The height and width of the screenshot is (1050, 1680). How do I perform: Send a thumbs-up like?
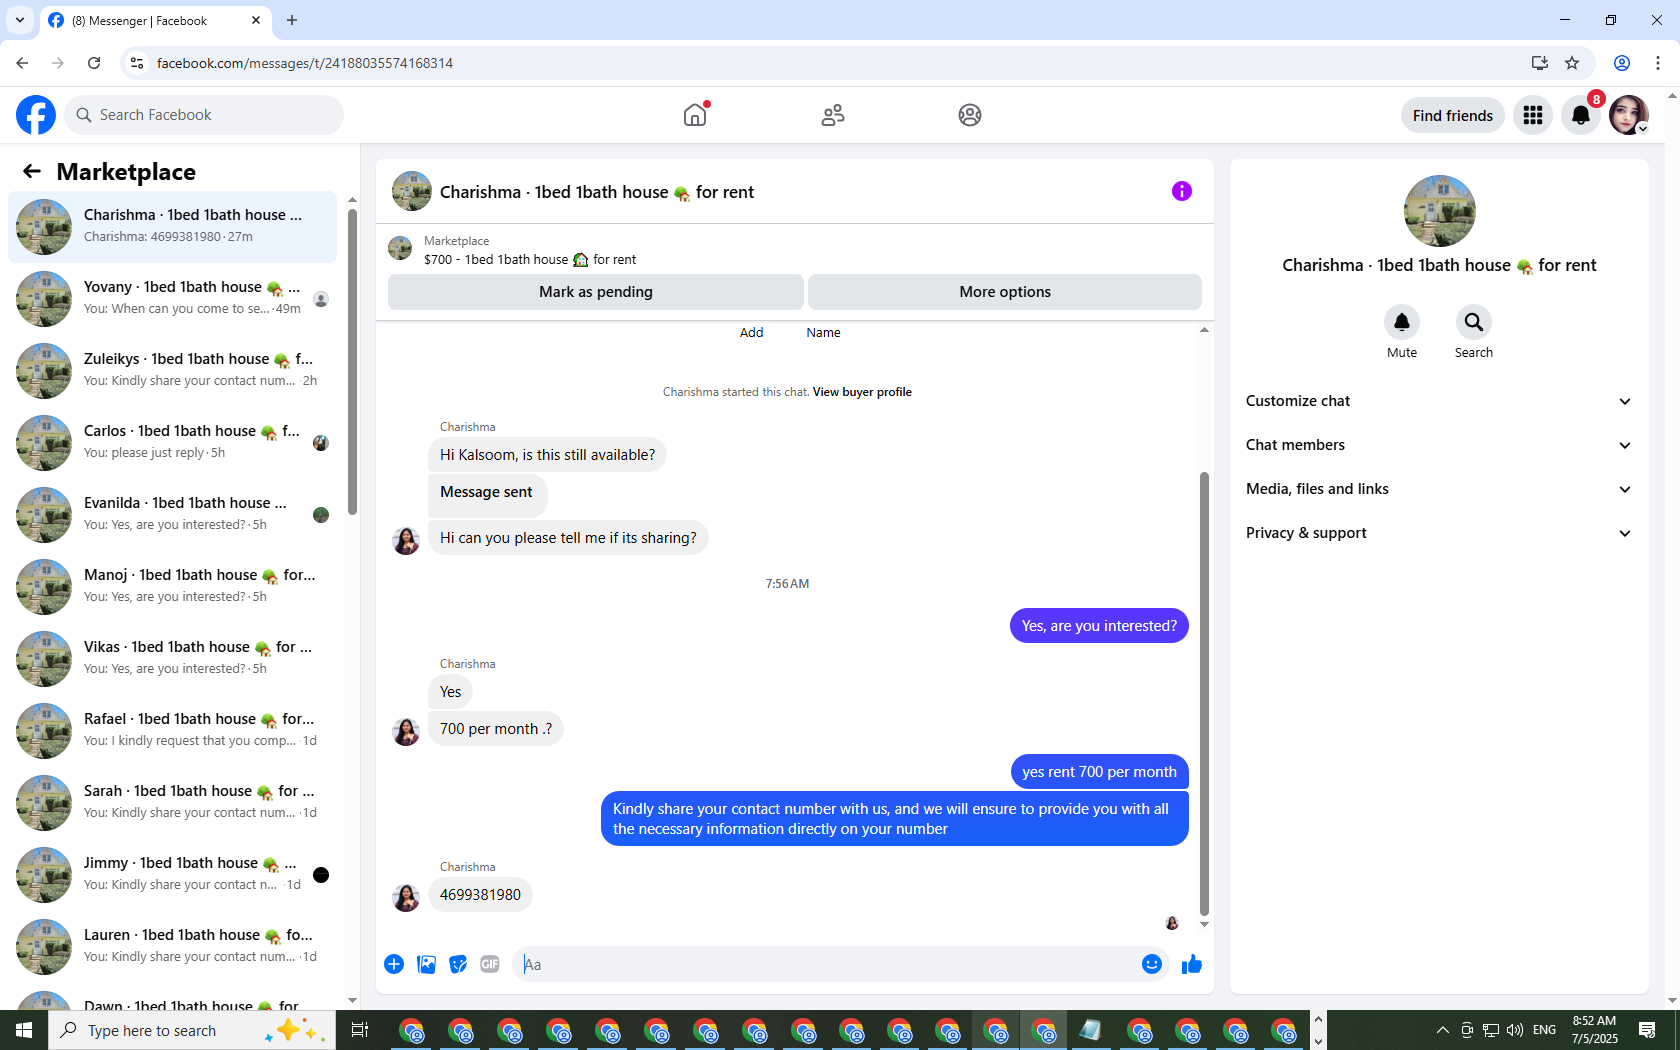(x=1192, y=964)
